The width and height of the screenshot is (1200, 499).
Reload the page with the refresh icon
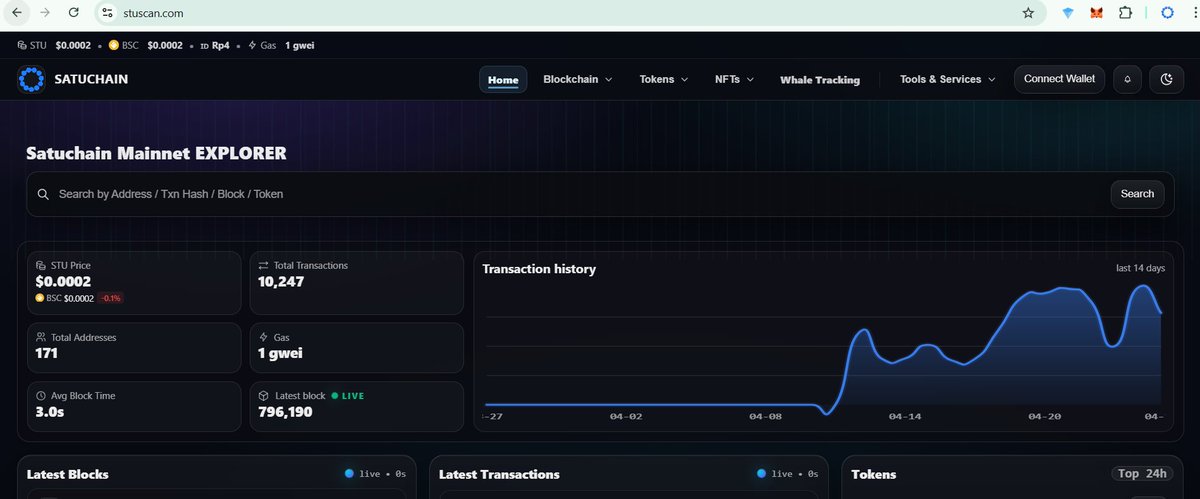73,13
